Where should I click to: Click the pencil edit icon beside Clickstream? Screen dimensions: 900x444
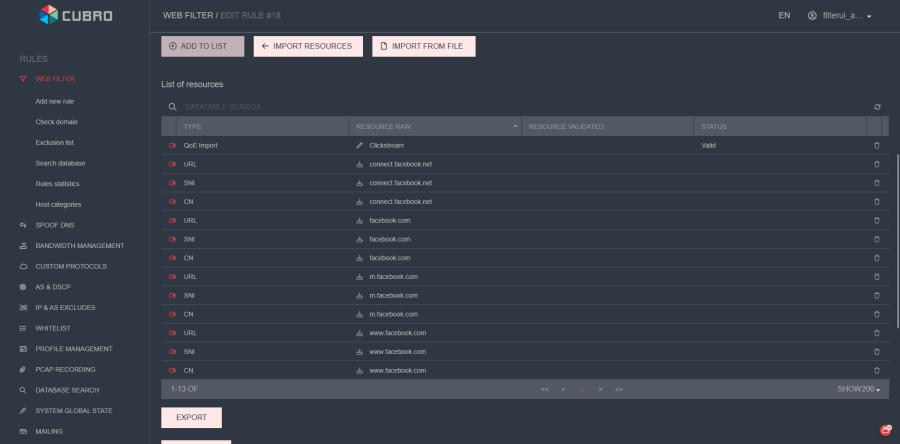click(x=359, y=146)
